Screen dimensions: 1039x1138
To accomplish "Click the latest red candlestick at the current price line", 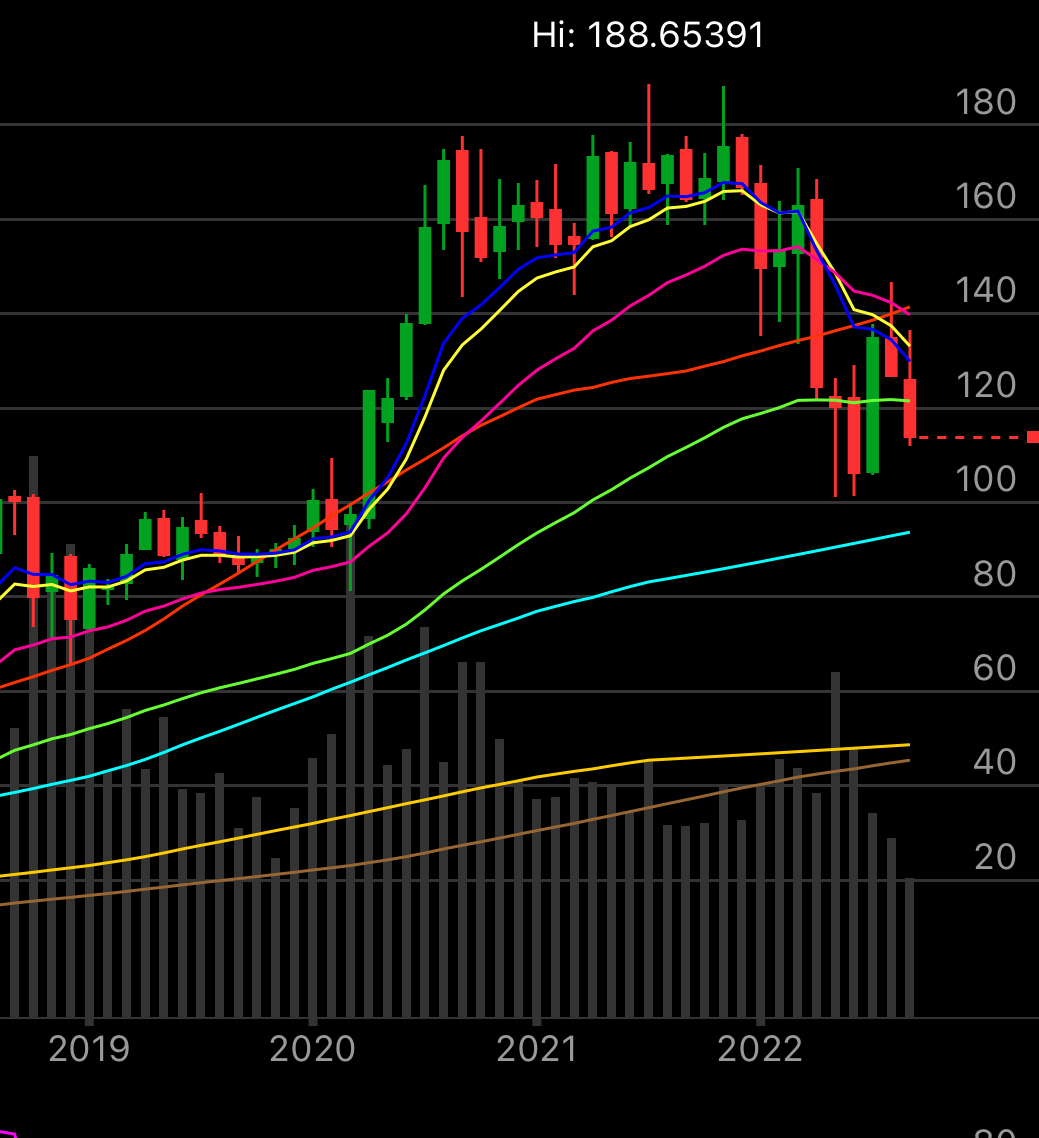I will (910, 408).
